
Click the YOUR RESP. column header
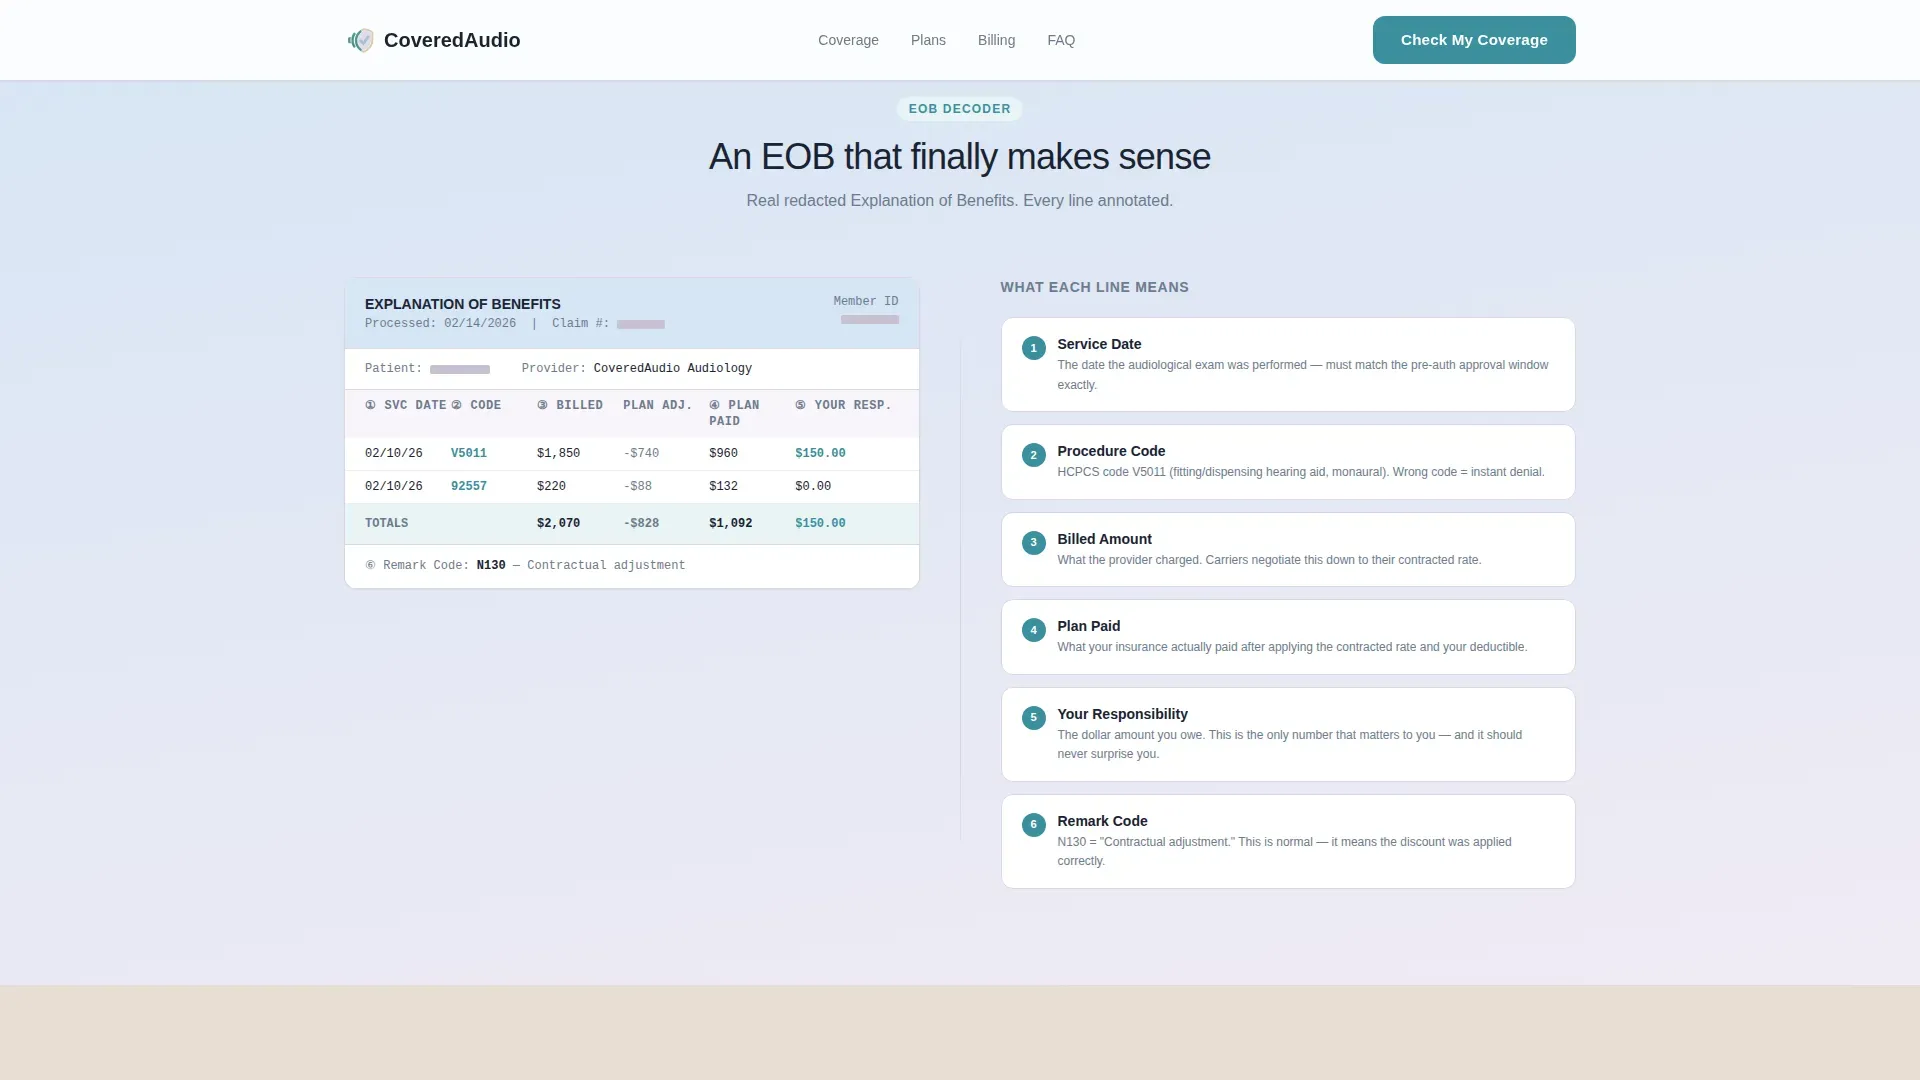(843, 405)
